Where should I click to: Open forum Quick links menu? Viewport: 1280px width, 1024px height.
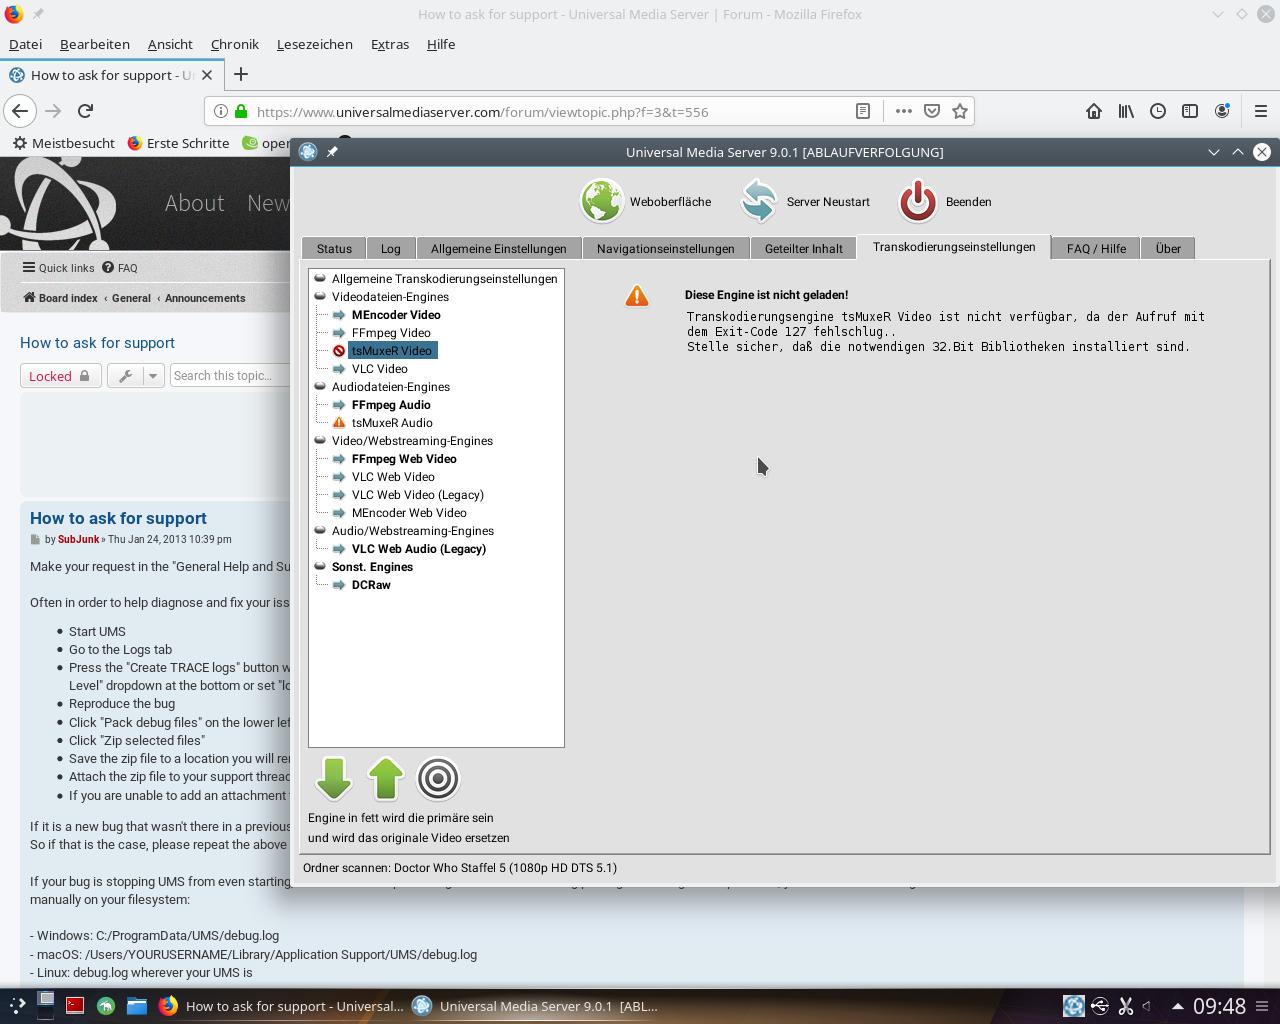pyautogui.click(x=59, y=268)
